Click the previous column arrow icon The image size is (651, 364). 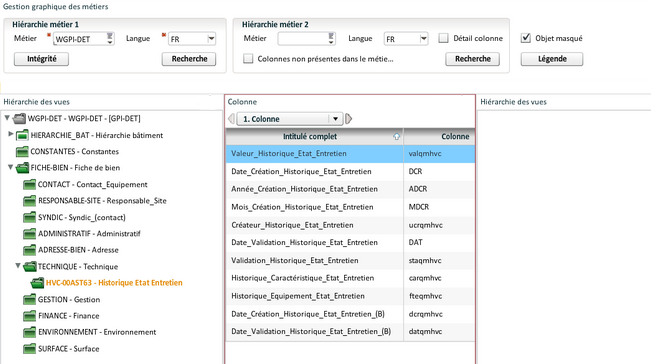coord(231,119)
